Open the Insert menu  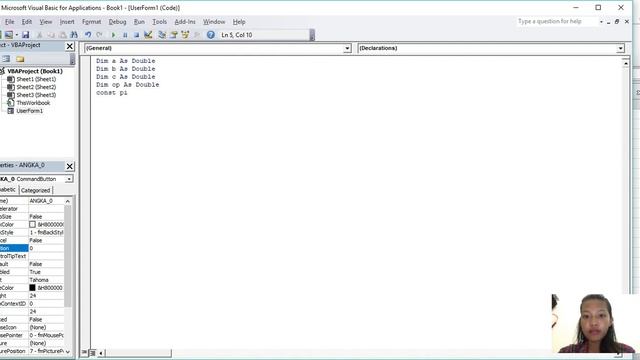[67, 22]
